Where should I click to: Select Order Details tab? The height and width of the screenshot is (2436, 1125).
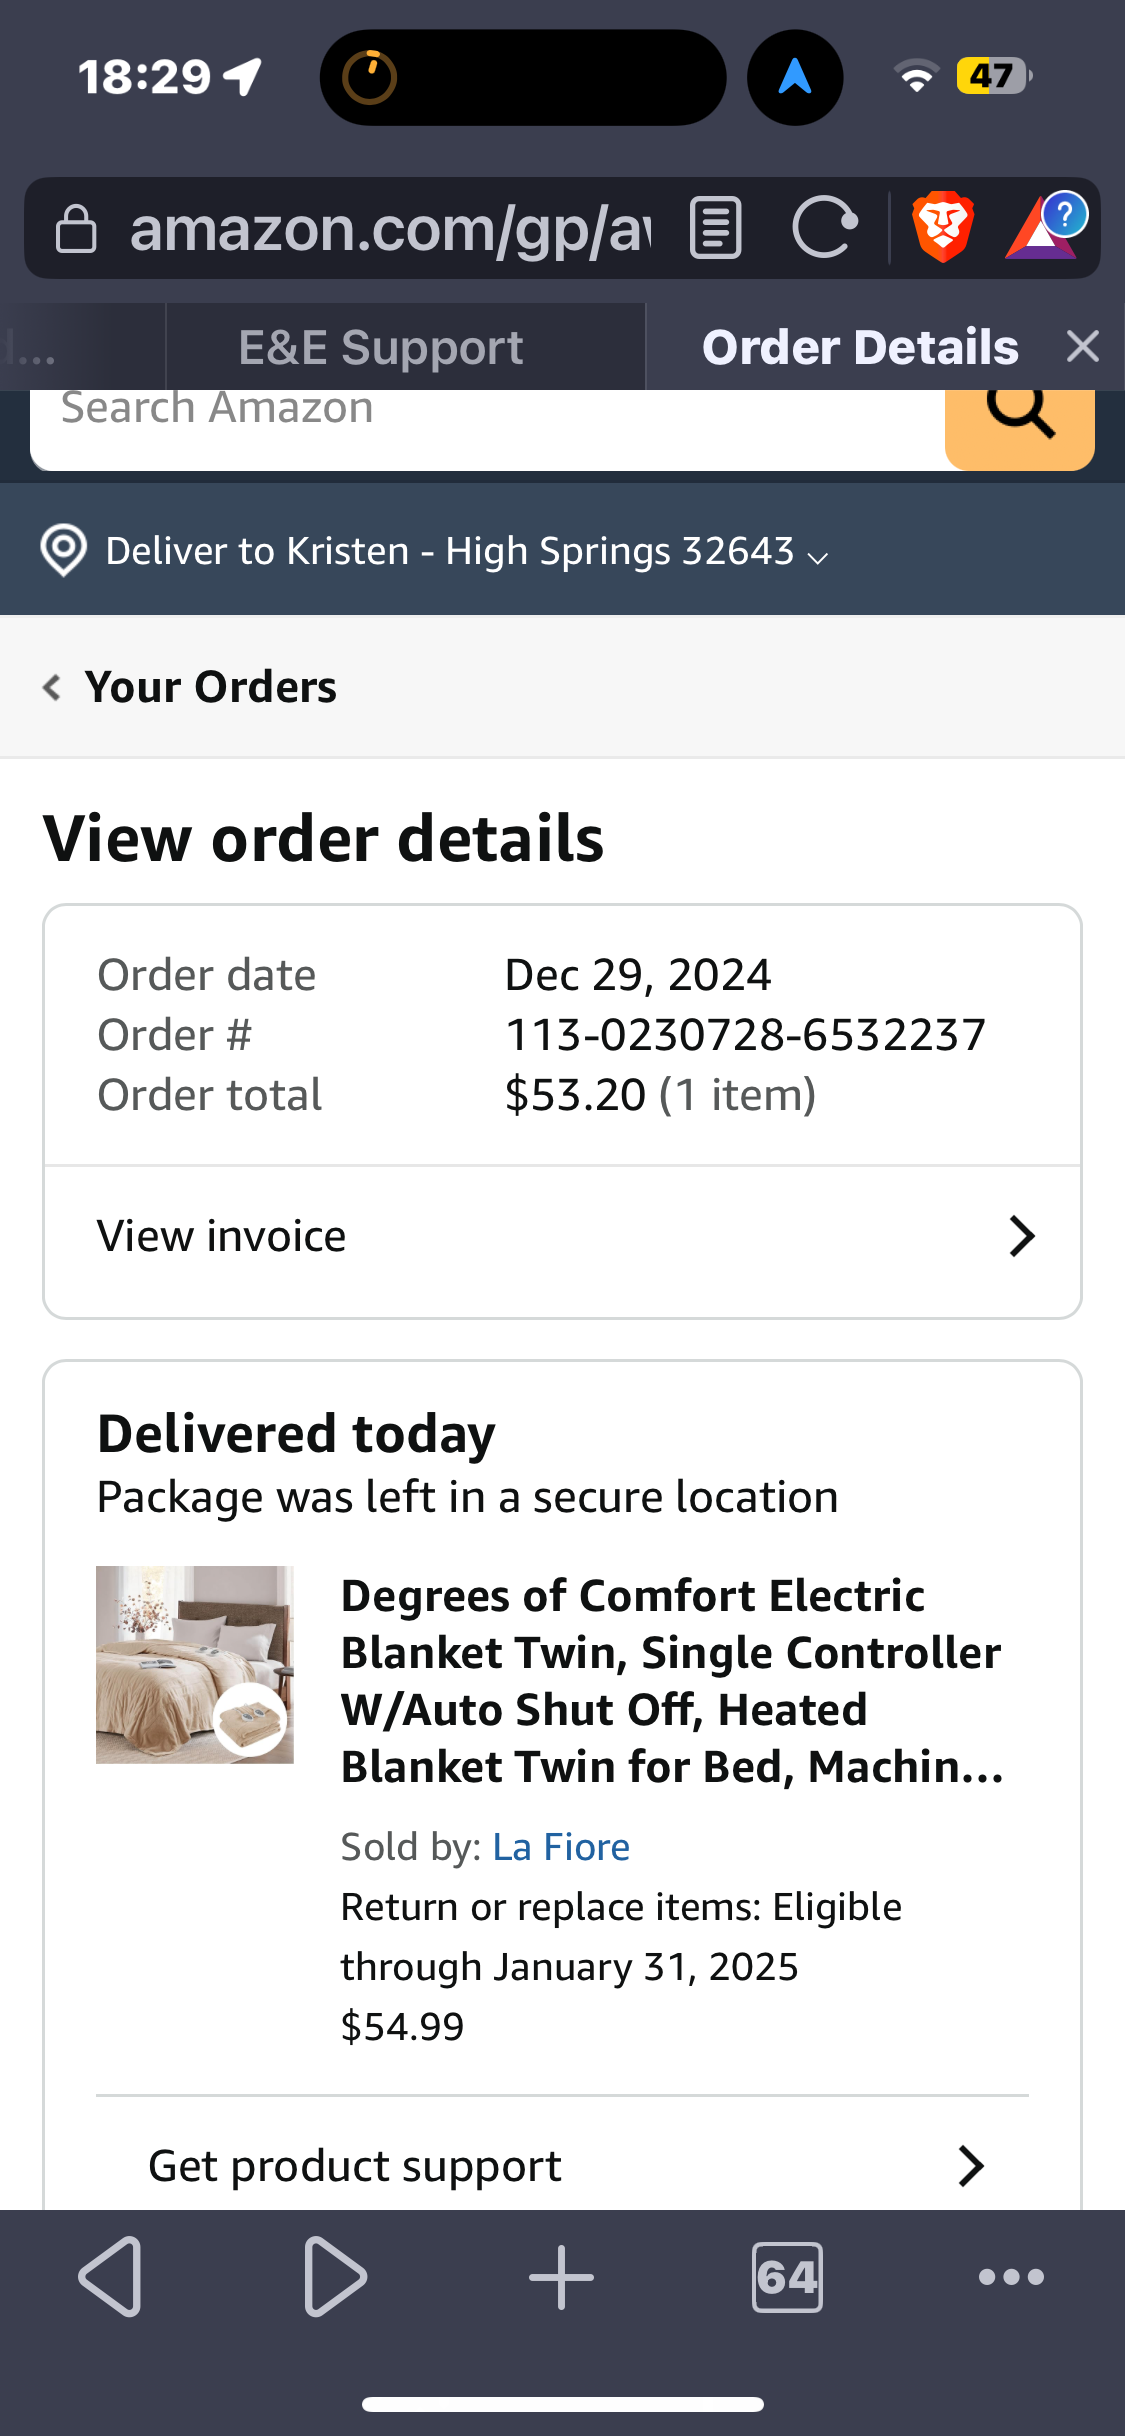click(860, 347)
